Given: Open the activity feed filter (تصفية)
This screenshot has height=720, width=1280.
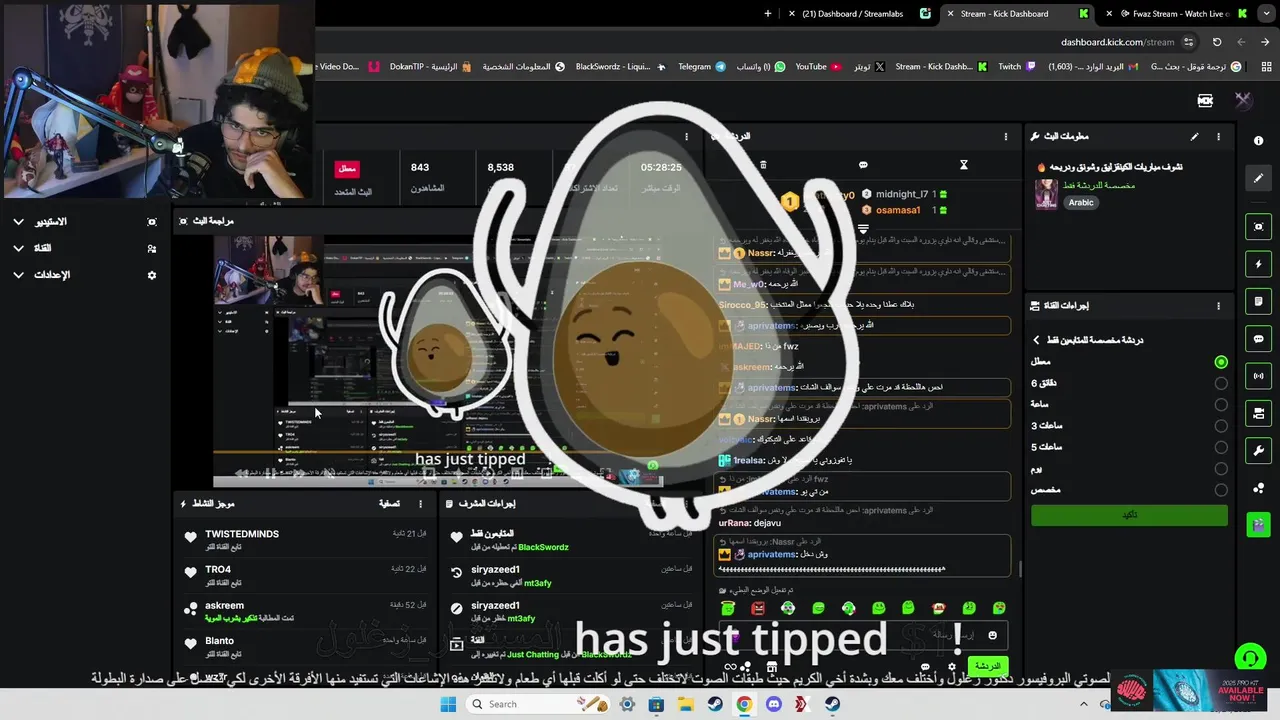Looking at the screenshot, I should coord(389,504).
